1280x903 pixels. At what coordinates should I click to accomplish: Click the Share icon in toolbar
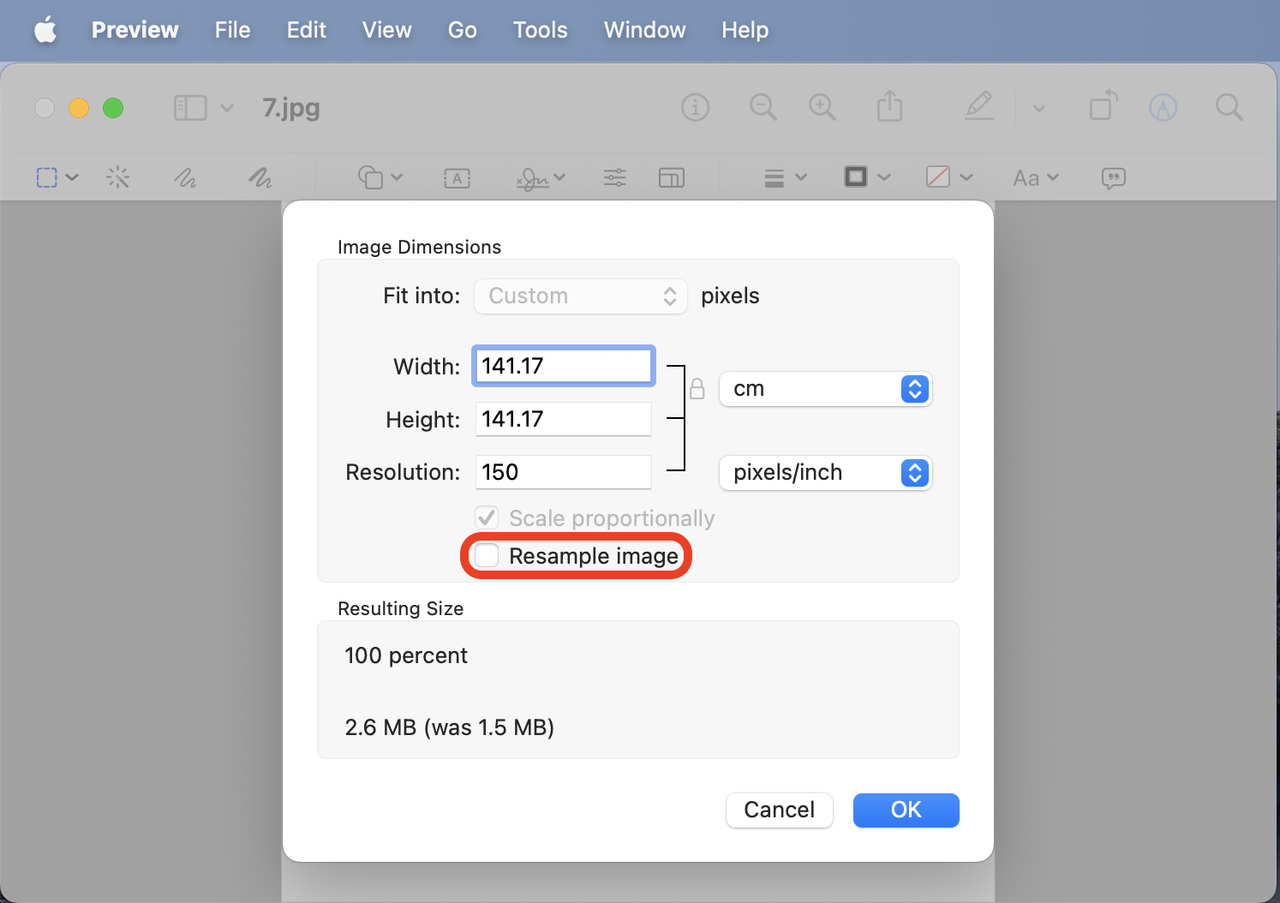click(890, 107)
